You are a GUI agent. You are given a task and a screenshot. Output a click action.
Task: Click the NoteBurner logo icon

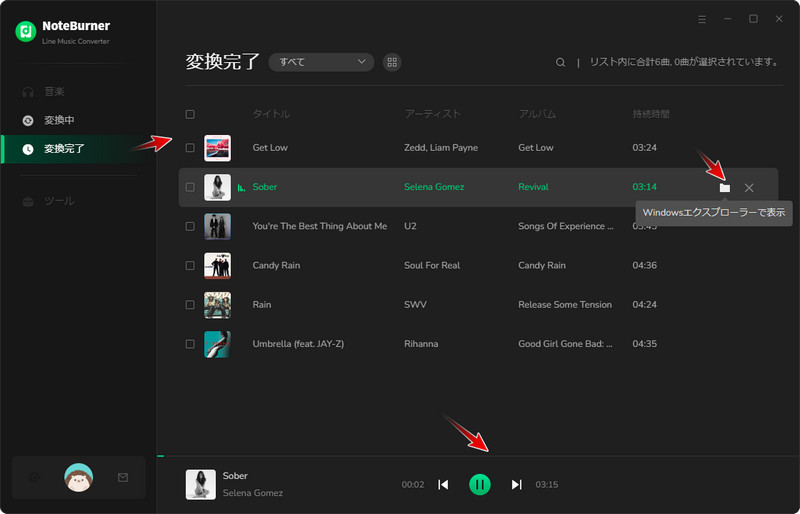(26, 32)
